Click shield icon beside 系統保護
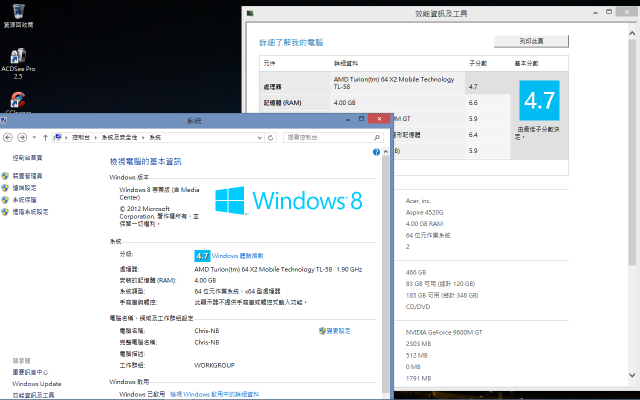This screenshot has height=400, width=640. point(5,200)
